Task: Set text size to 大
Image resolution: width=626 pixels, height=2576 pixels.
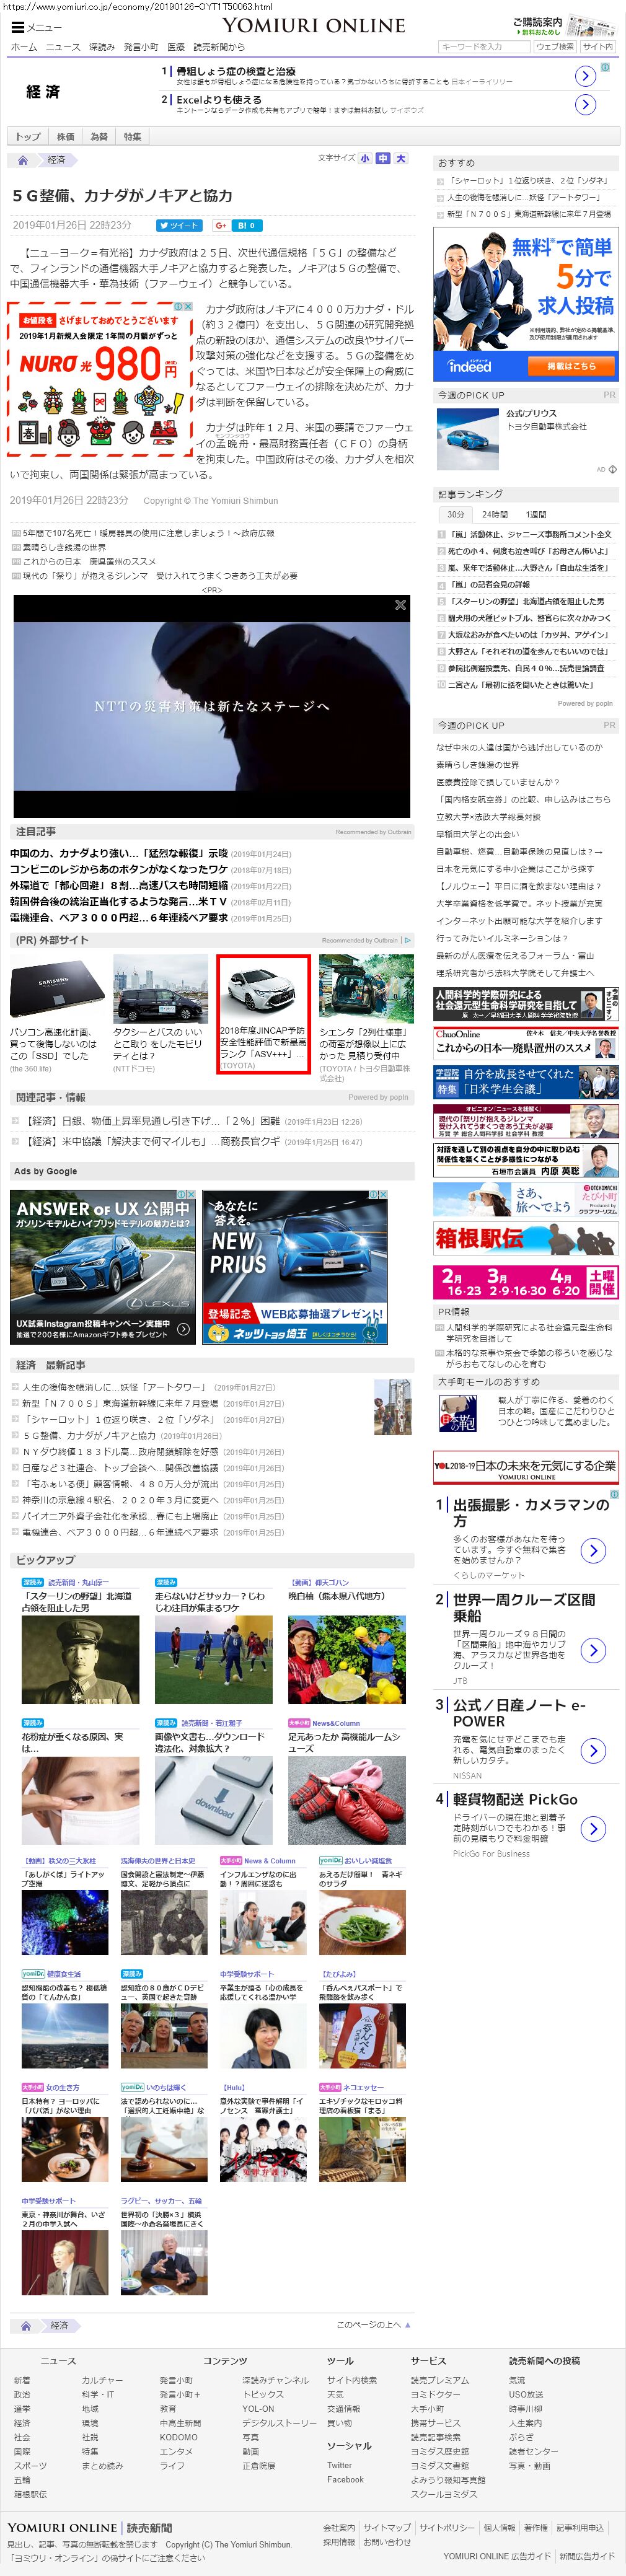Action: tap(401, 158)
